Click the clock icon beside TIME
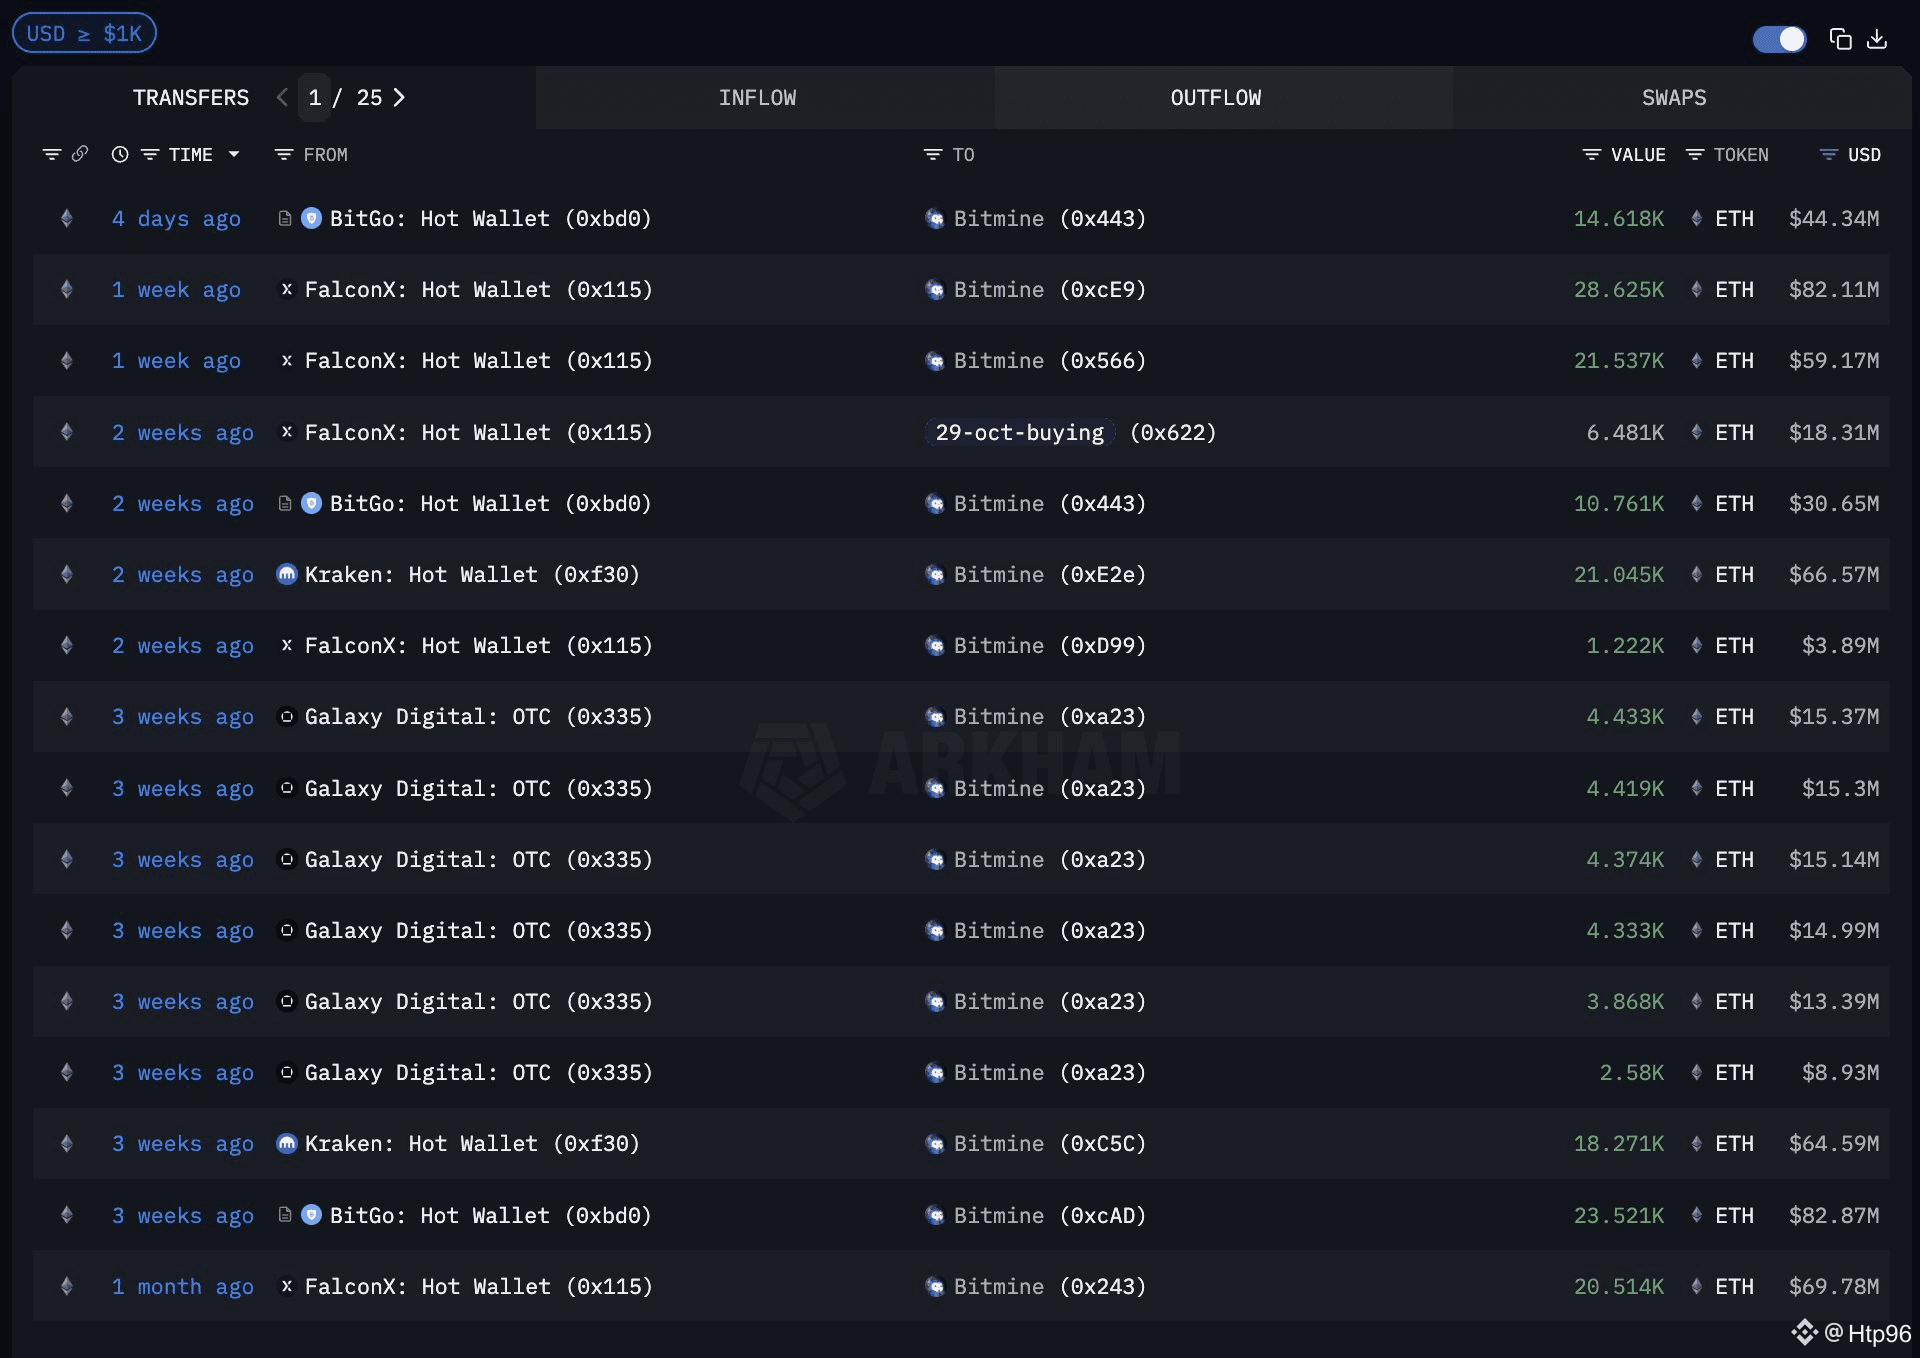The height and width of the screenshot is (1358, 1920). (120, 154)
